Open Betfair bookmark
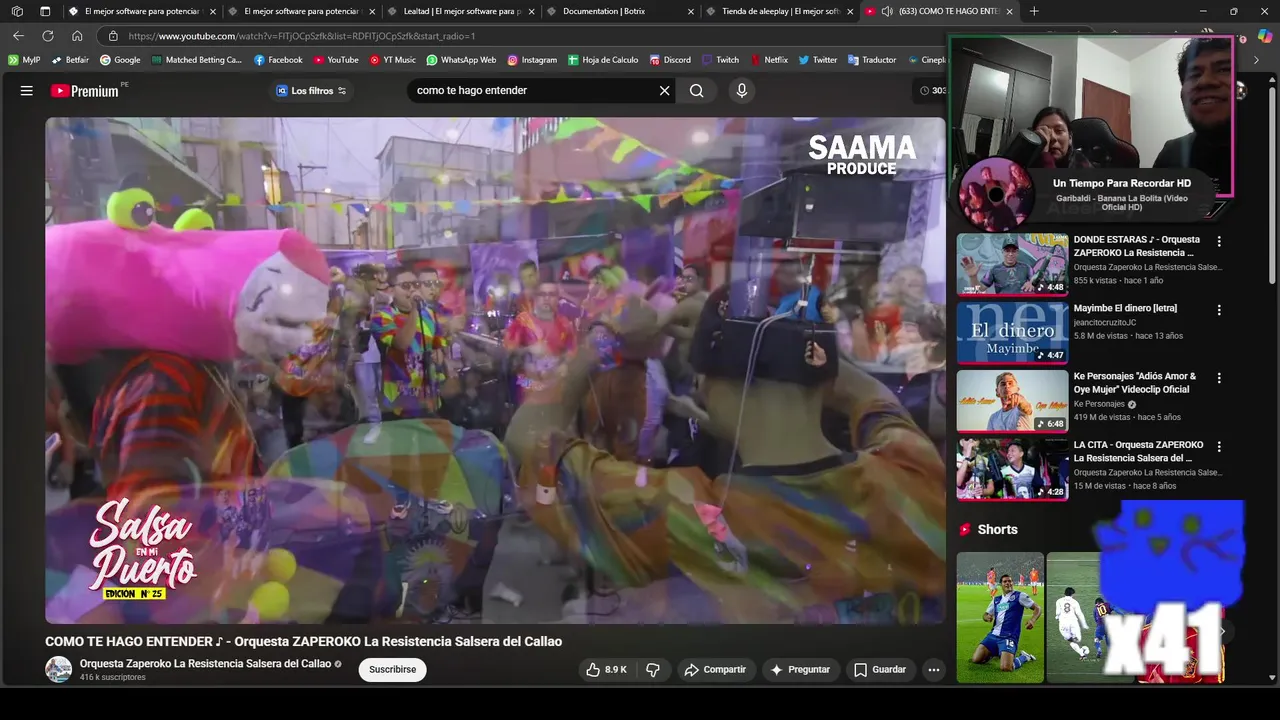This screenshot has width=1280, height=720. pos(70,60)
